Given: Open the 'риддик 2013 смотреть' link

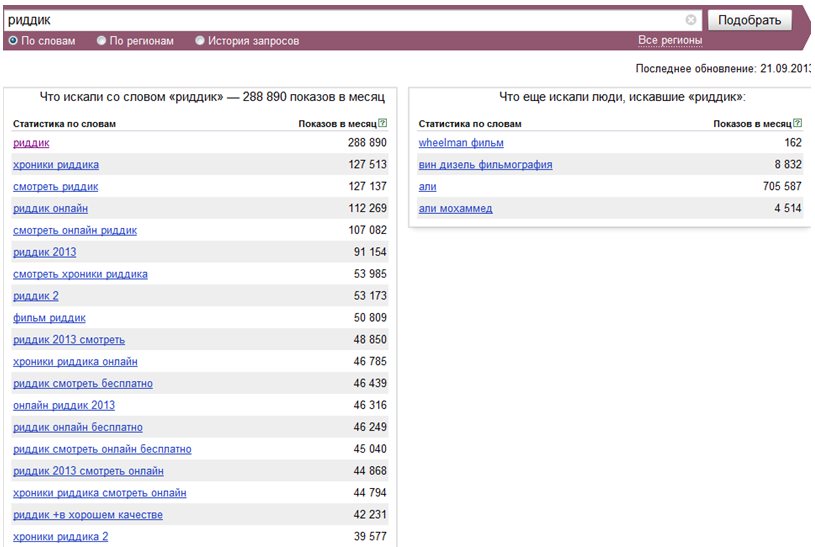Looking at the screenshot, I should click(69, 340).
